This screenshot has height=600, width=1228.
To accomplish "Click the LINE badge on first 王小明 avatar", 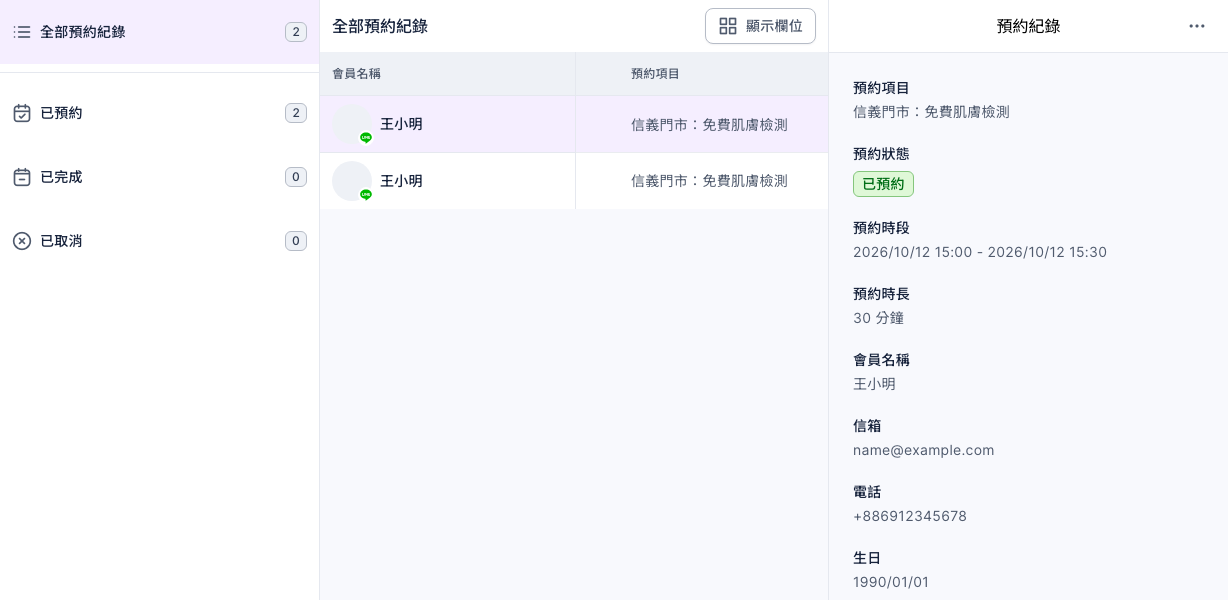I will pyautogui.click(x=366, y=138).
